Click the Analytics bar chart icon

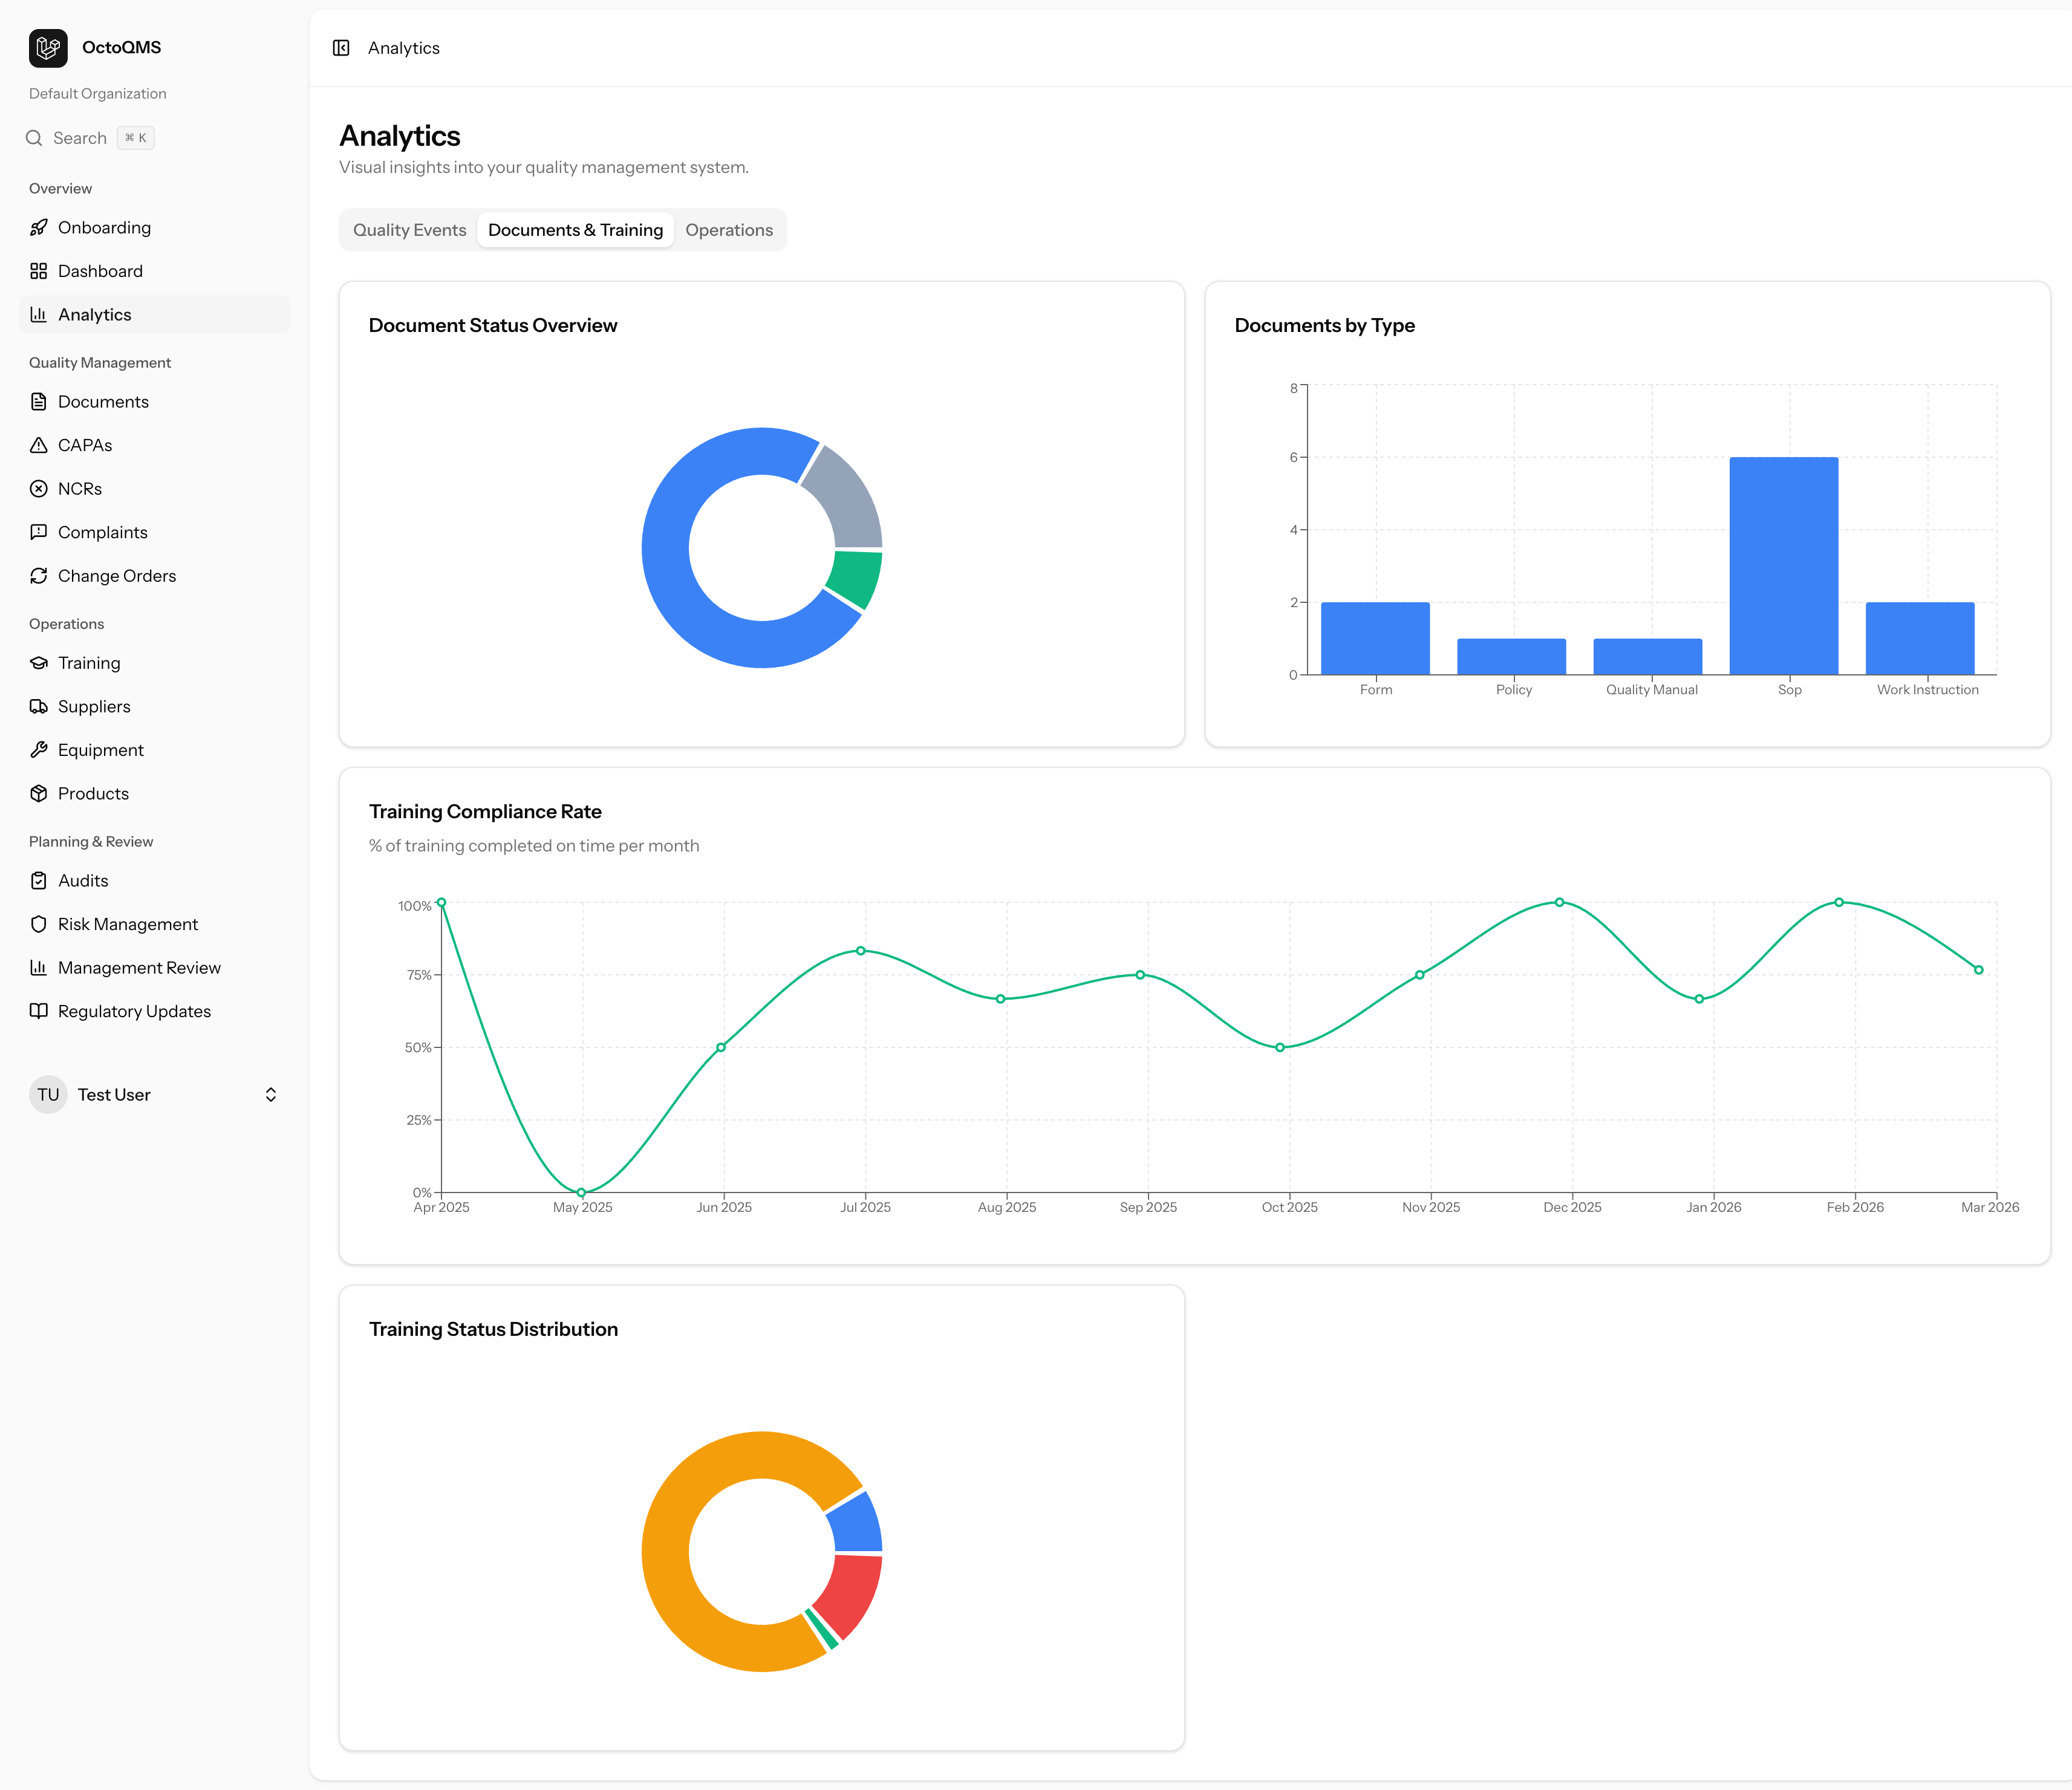[x=39, y=315]
